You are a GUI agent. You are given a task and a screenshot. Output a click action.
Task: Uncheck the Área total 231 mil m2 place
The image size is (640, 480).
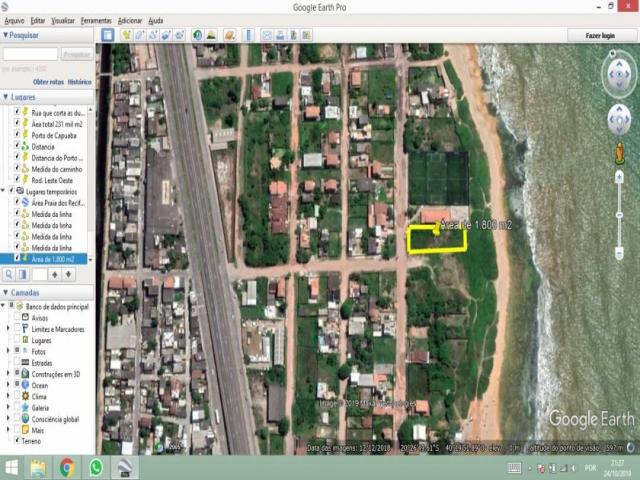[x=17, y=122]
